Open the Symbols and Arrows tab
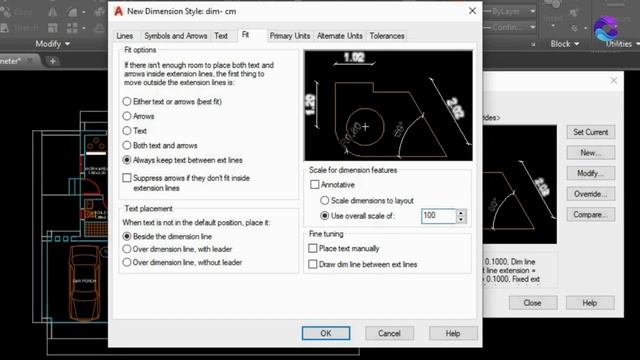The image size is (640, 360). click(176, 36)
